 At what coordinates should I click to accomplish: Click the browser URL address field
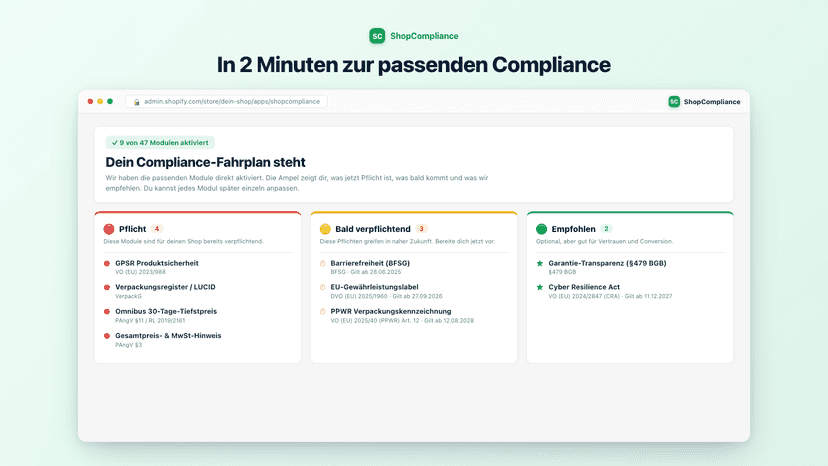pyautogui.click(x=226, y=101)
